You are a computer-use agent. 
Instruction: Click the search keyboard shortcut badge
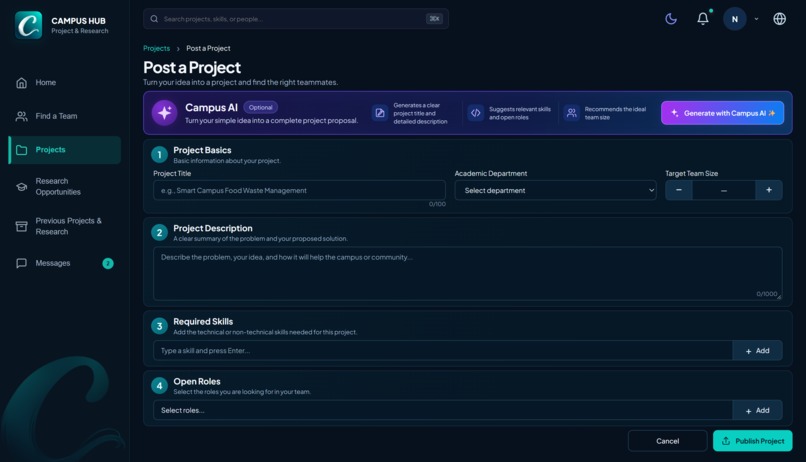[434, 19]
